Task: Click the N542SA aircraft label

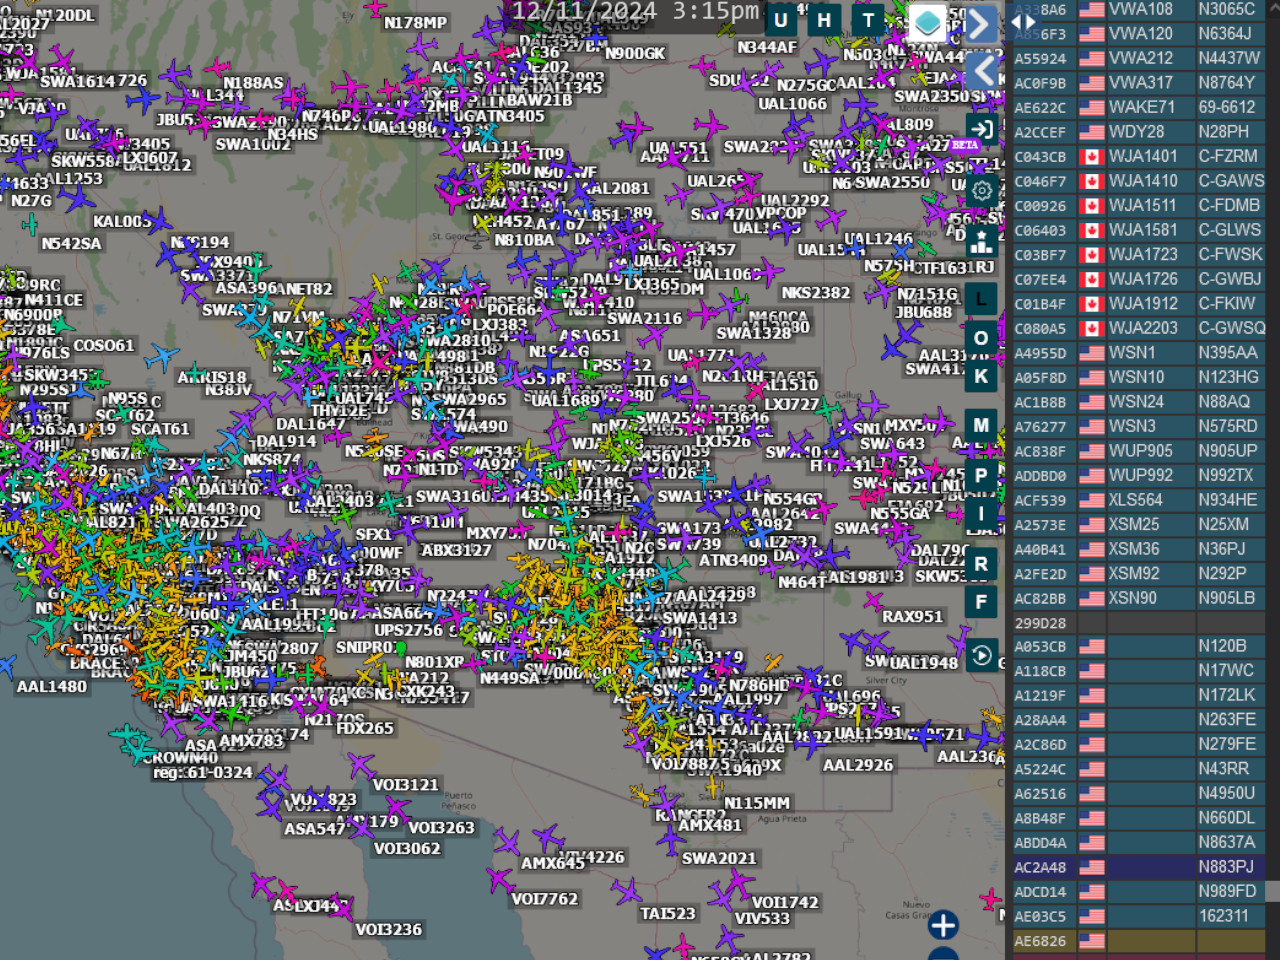Action: pos(71,243)
